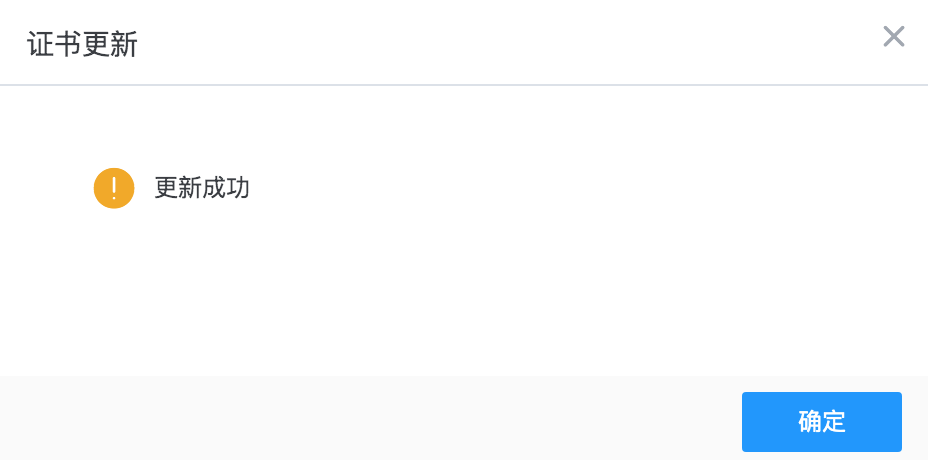The width and height of the screenshot is (928, 460).
Task: Confirm the certificate update success message
Action: tap(821, 422)
